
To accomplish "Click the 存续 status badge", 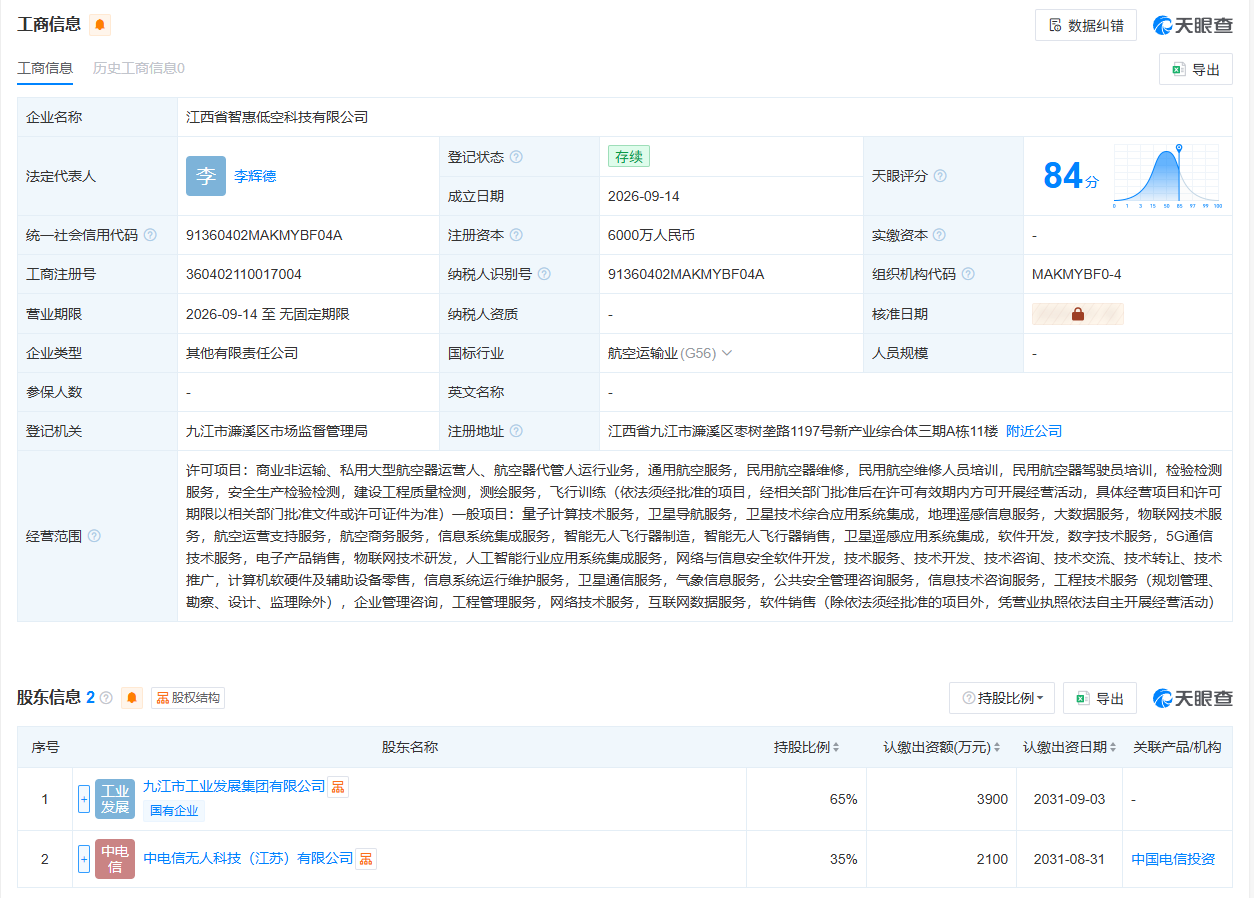I will tap(629, 157).
